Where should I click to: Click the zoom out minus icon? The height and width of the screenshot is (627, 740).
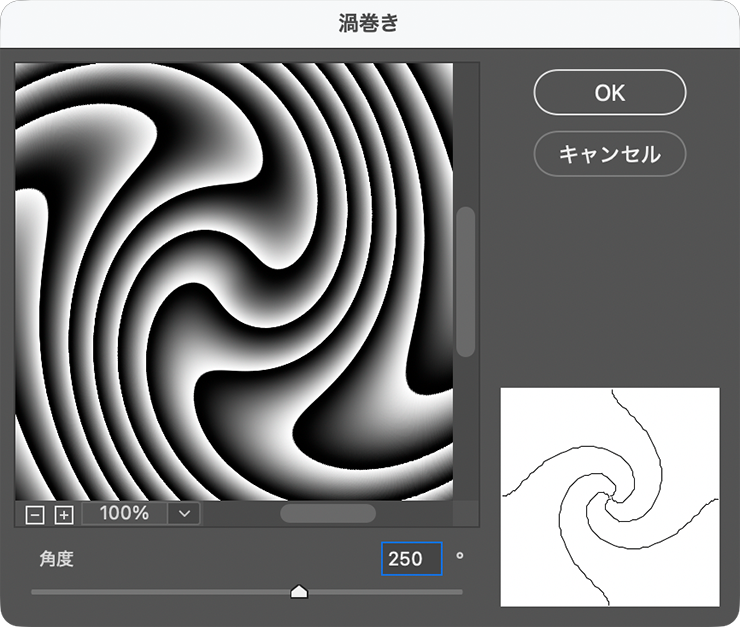click(35, 514)
